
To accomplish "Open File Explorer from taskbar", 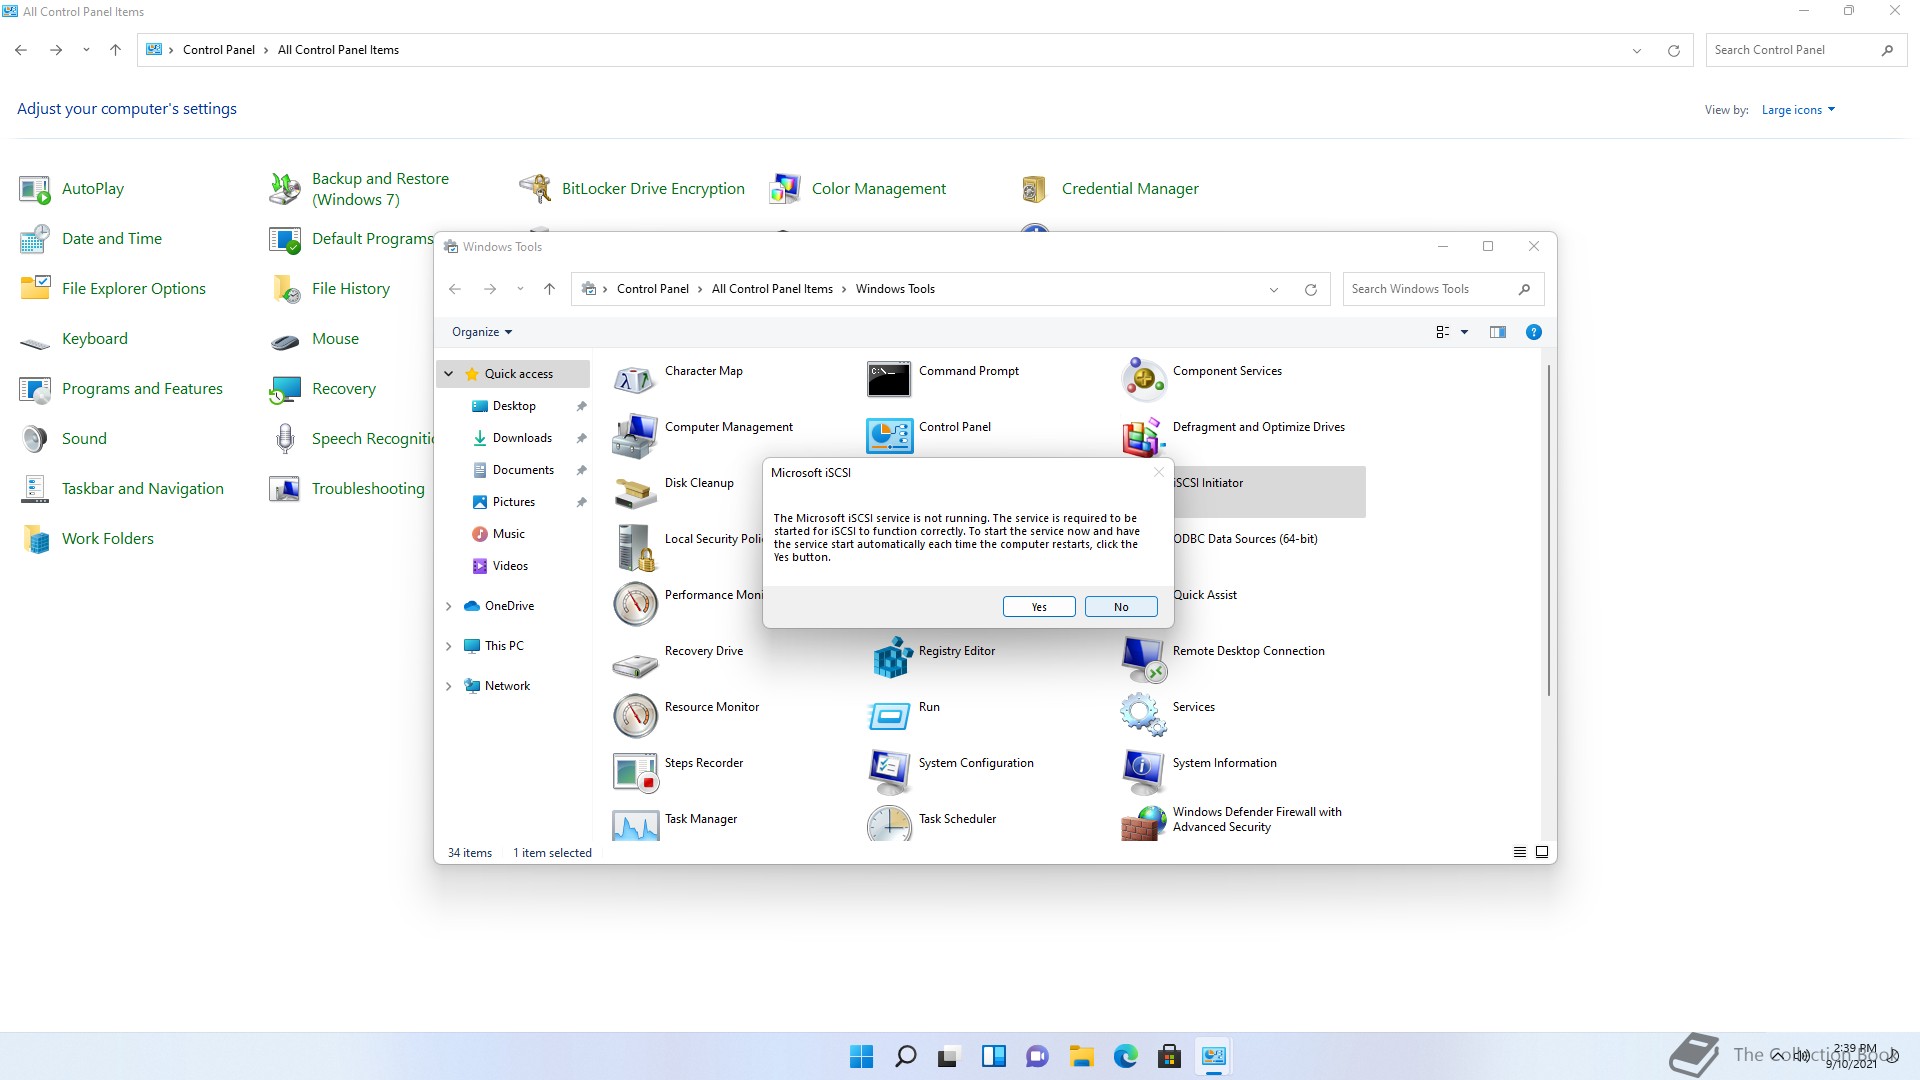I will tap(1081, 1056).
